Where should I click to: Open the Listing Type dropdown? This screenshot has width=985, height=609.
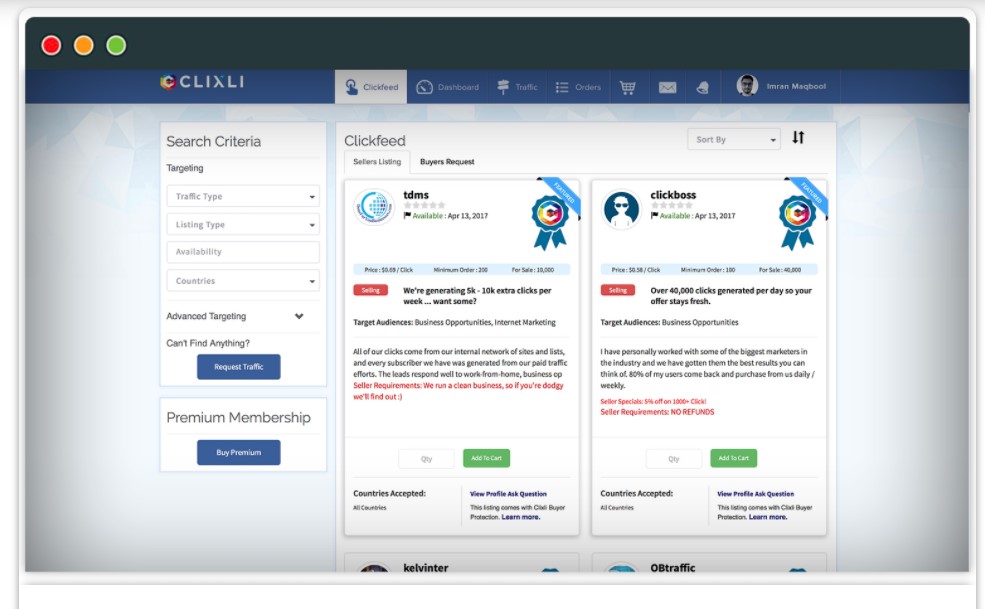(243, 225)
